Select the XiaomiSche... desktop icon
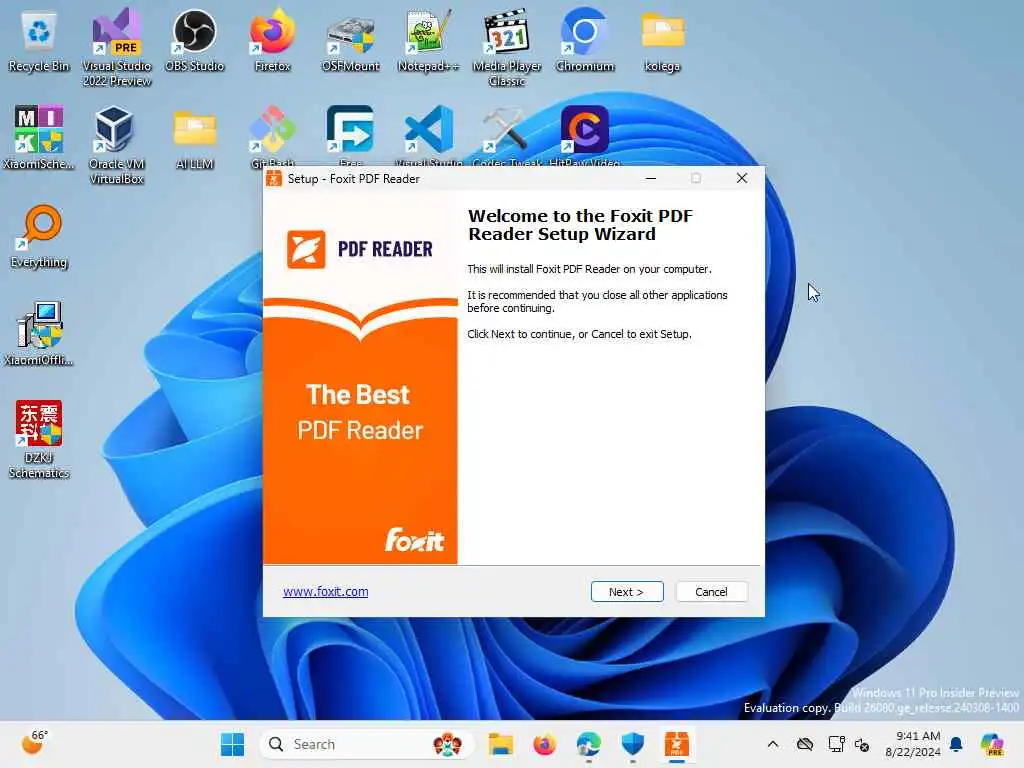Screen dimensions: 1024x768 pyautogui.click(x=39, y=138)
